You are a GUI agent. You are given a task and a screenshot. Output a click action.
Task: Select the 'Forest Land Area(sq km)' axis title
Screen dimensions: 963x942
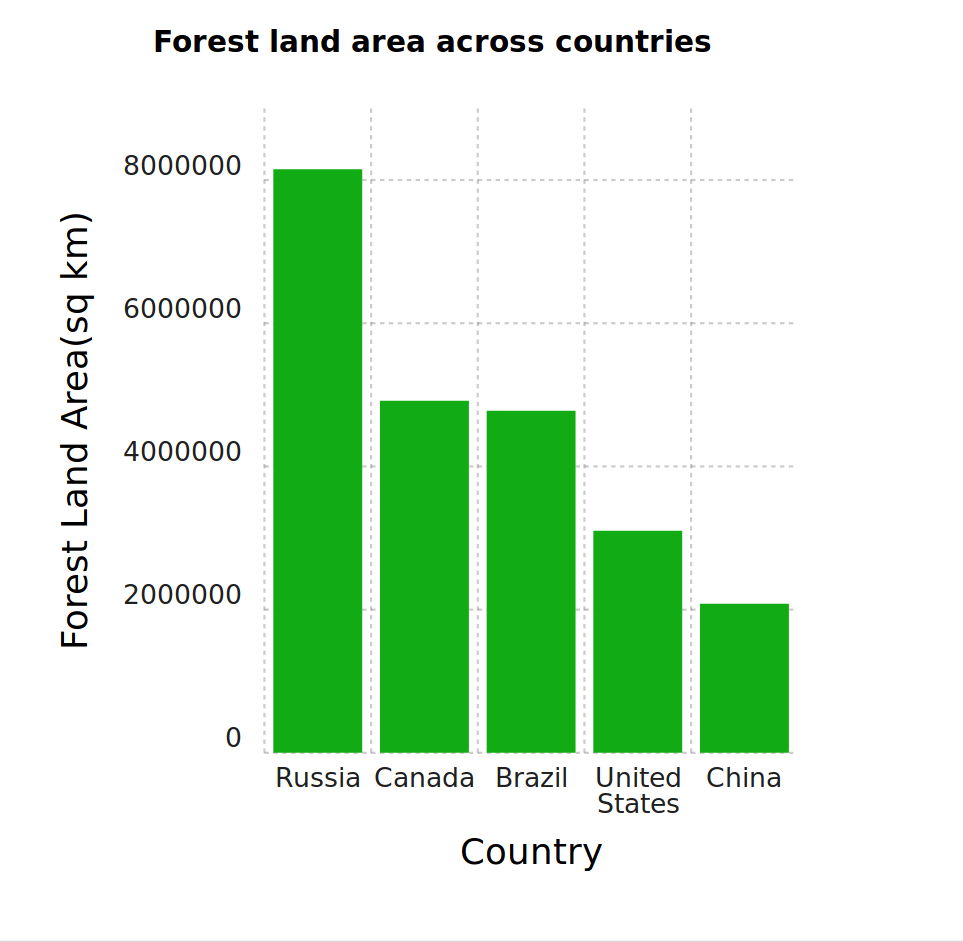pyautogui.click(x=76, y=430)
